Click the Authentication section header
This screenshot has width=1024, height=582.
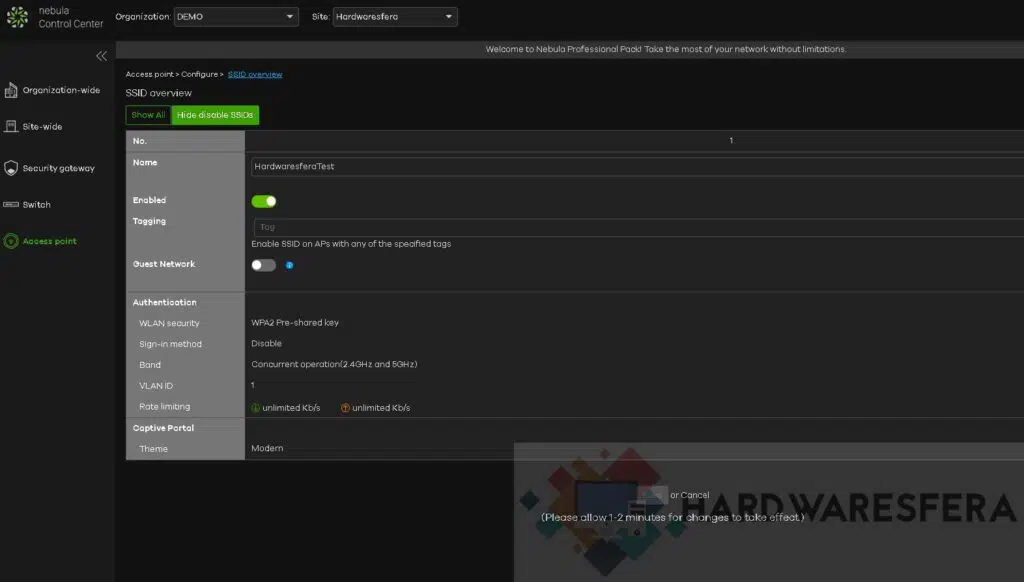pyautogui.click(x=165, y=302)
